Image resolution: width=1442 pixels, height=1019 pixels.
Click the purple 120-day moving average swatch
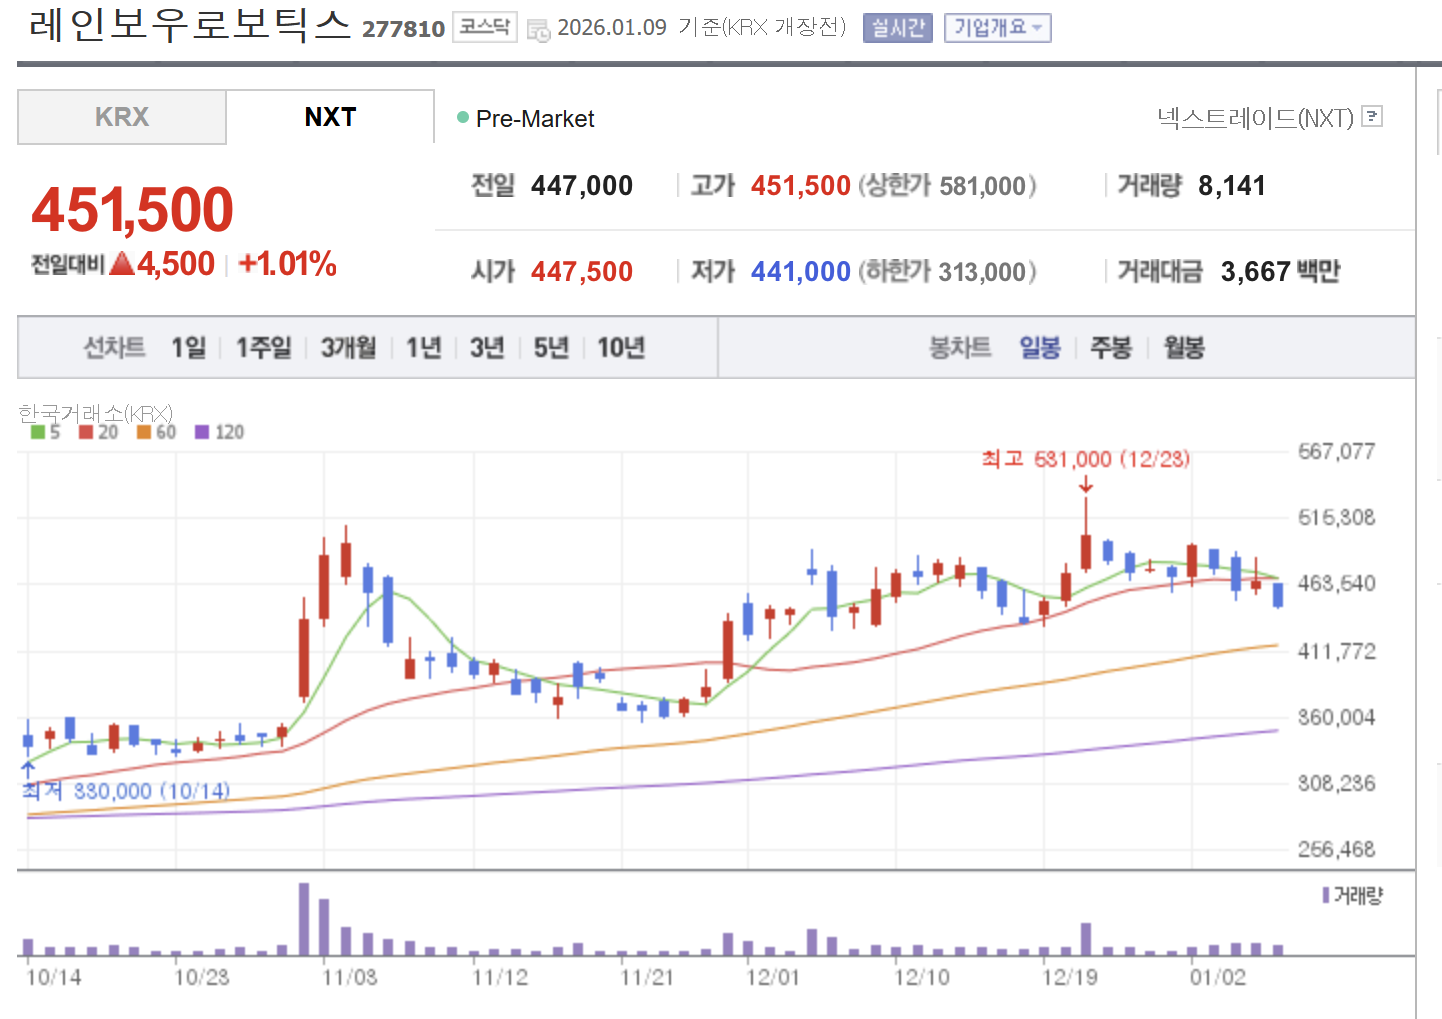(x=202, y=432)
